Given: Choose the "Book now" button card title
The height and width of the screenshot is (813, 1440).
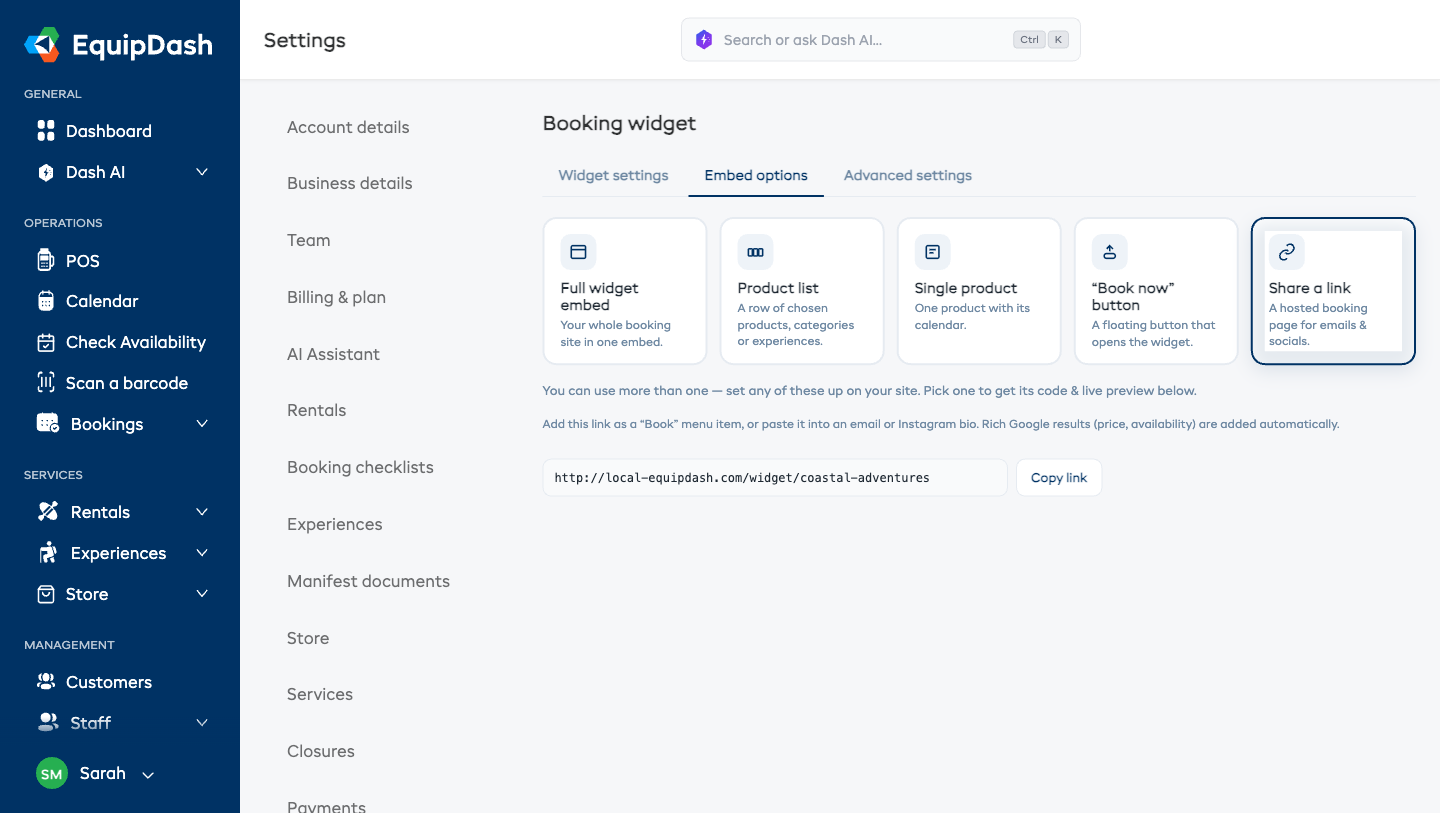Looking at the screenshot, I should click(x=1133, y=296).
